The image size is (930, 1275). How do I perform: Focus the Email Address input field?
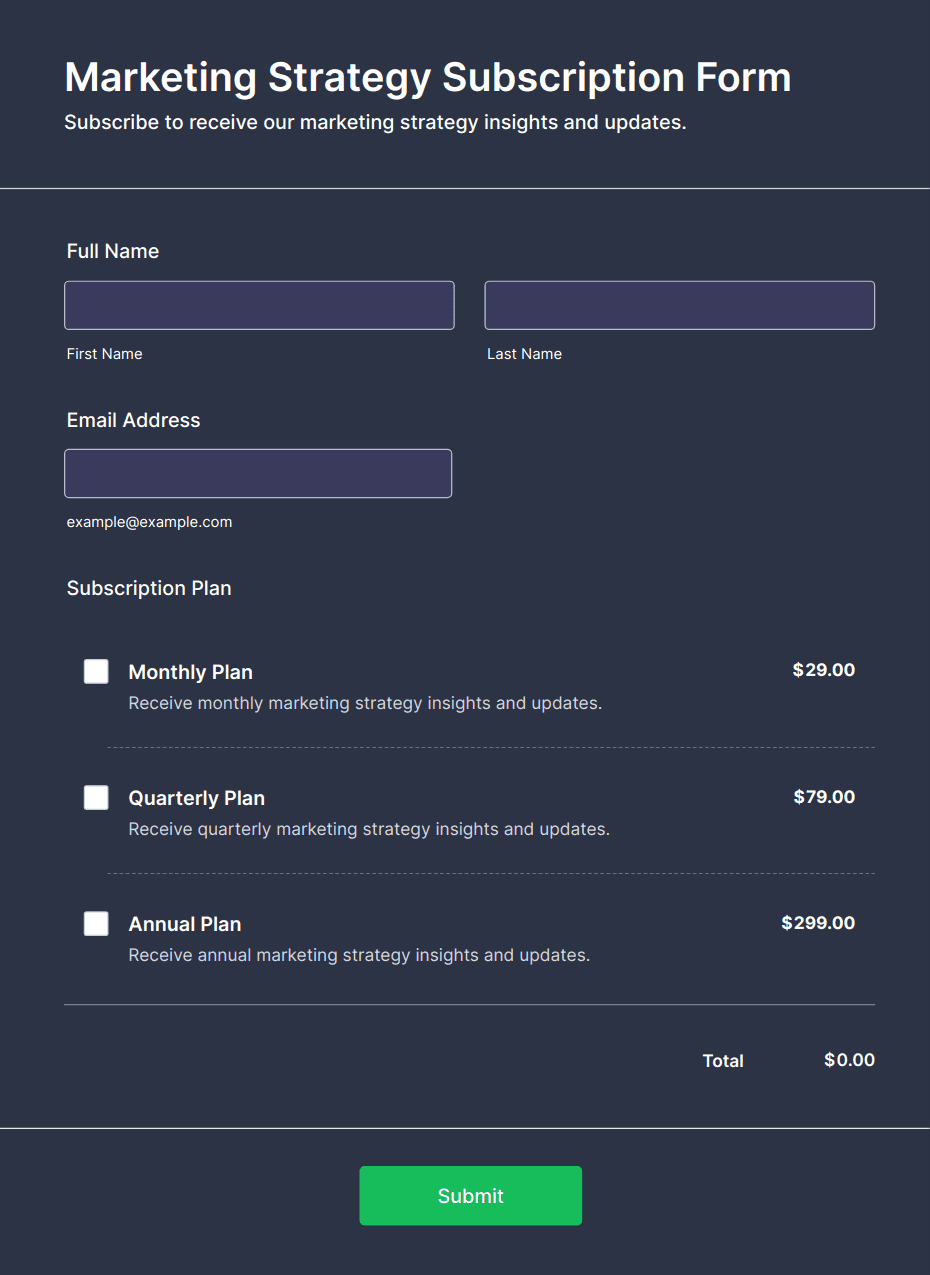[258, 473]
